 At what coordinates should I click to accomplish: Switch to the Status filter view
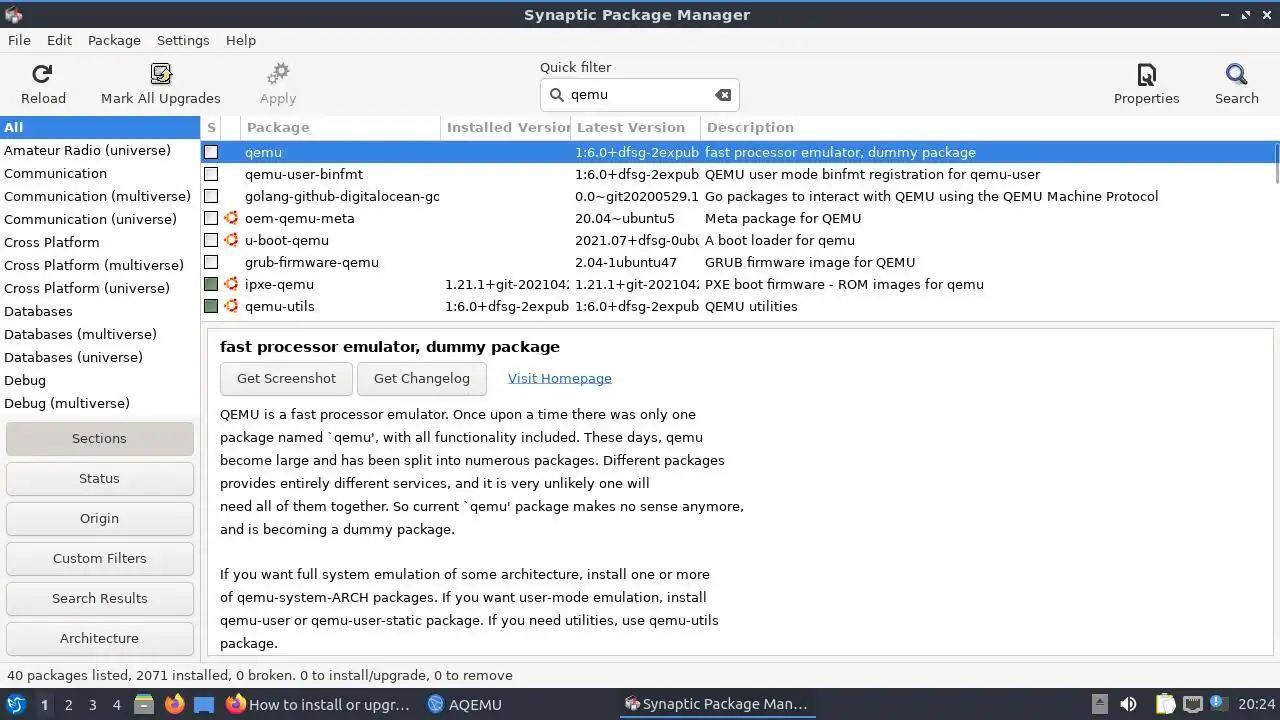point(99,478)
